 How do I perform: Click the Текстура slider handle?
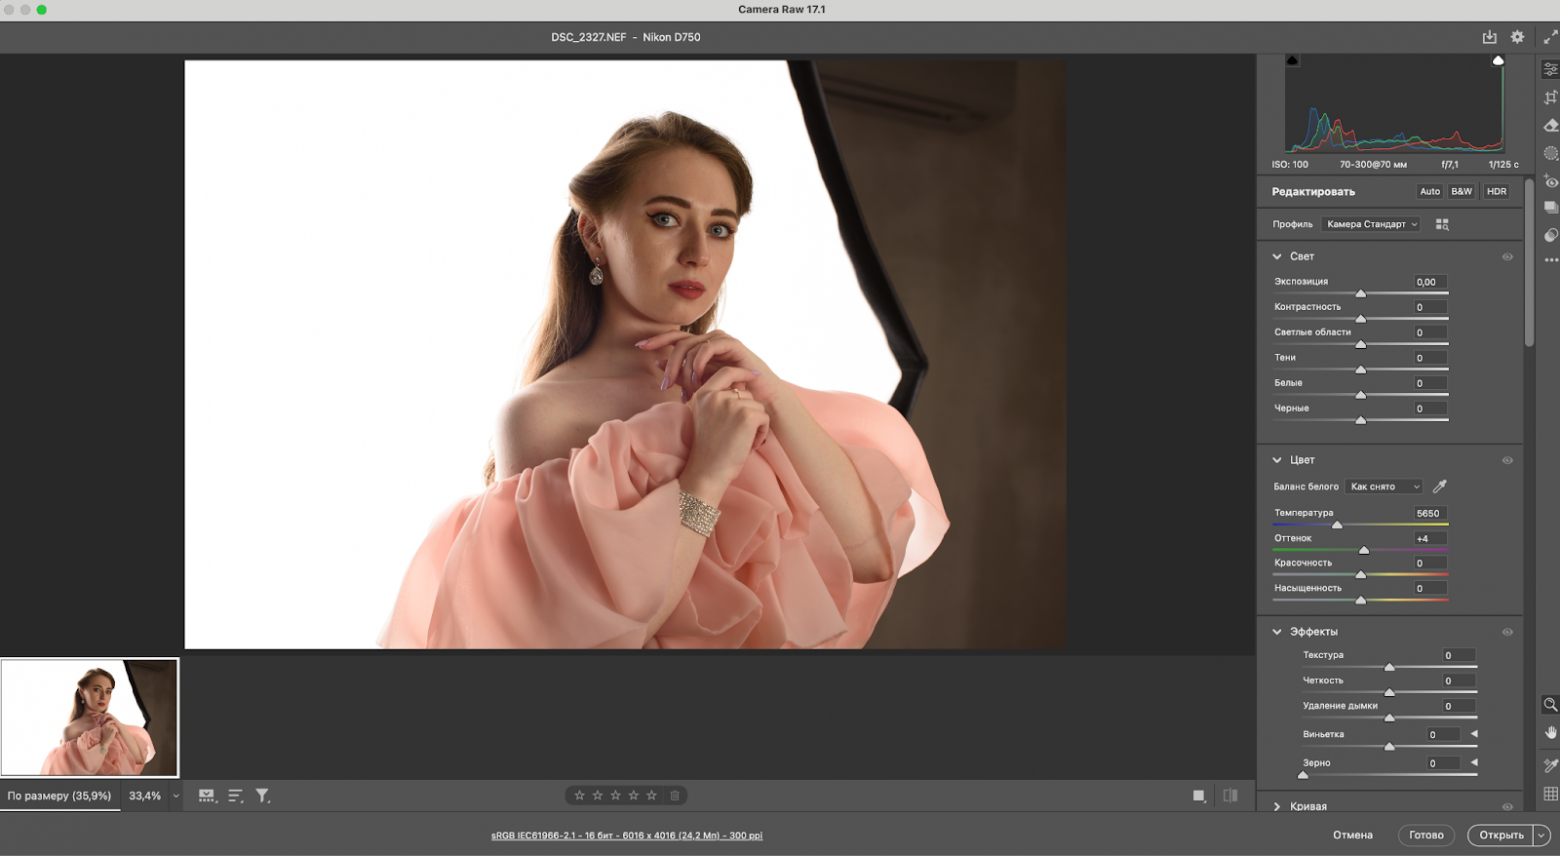(1389, 666)
